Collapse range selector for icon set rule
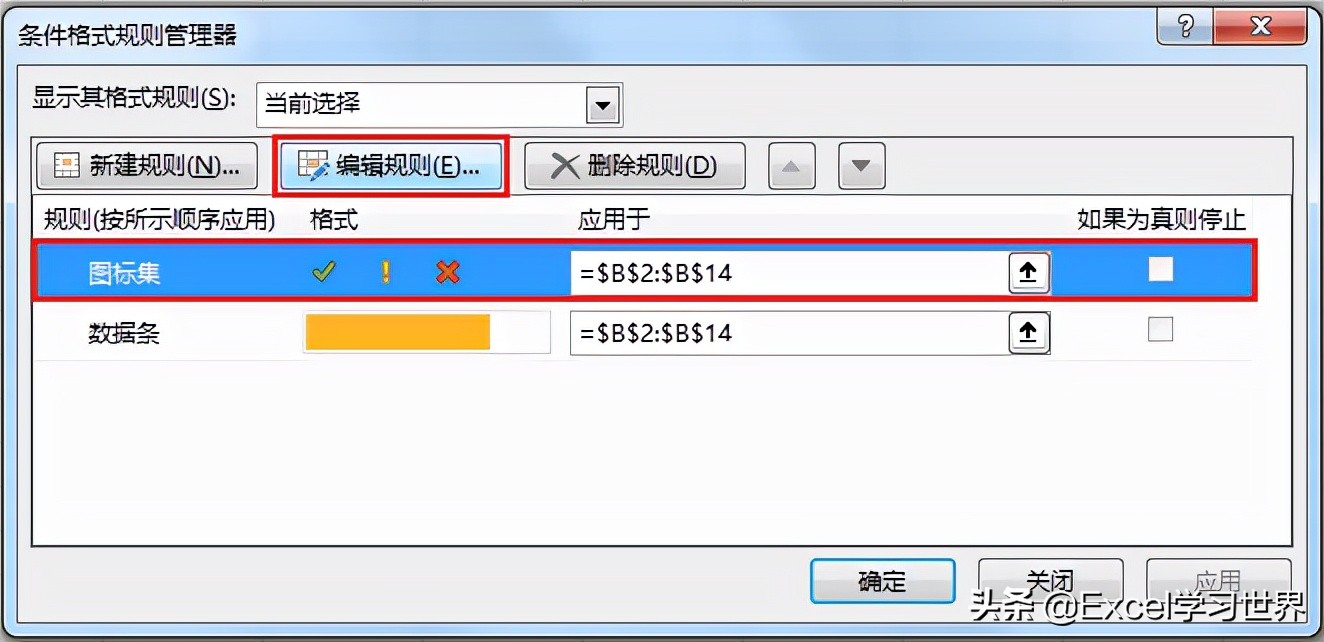Screen dimensions: 1324x642 pyautogui.click(x=1028, y=272)
